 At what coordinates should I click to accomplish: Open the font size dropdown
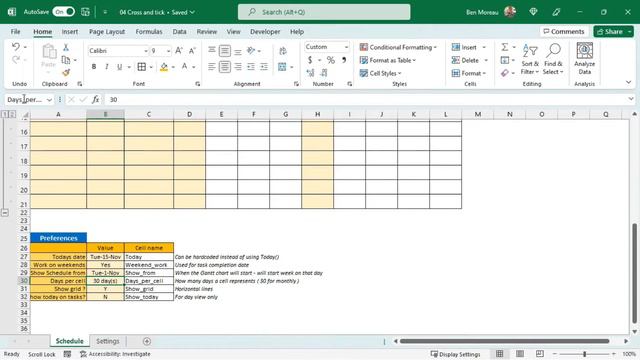[x=168, y=51]
